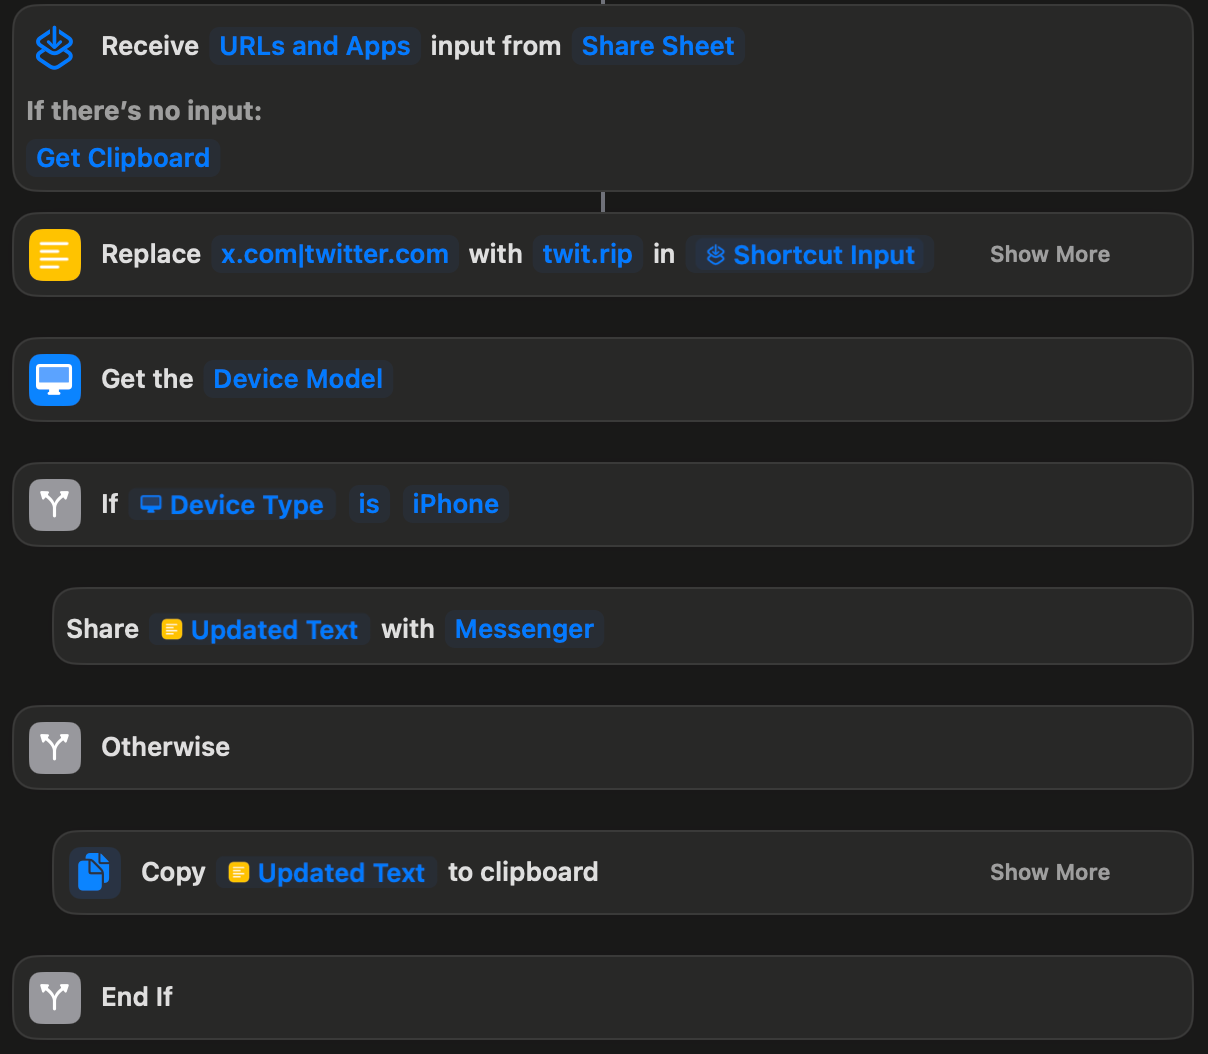Click the Get Clipboard fallback option
The height and width of the screenshot is (1054, 1208).
point(123,158)
